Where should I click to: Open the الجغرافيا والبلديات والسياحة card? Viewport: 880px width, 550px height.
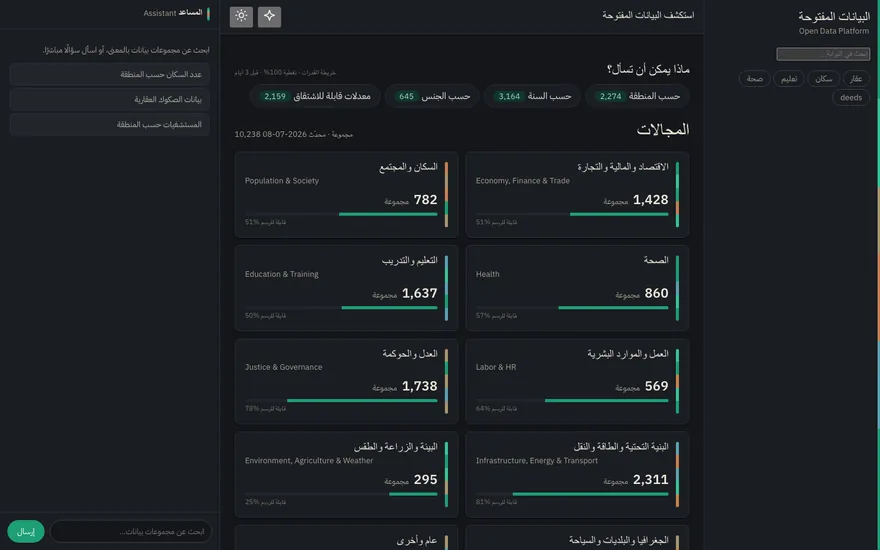point(577,538)
